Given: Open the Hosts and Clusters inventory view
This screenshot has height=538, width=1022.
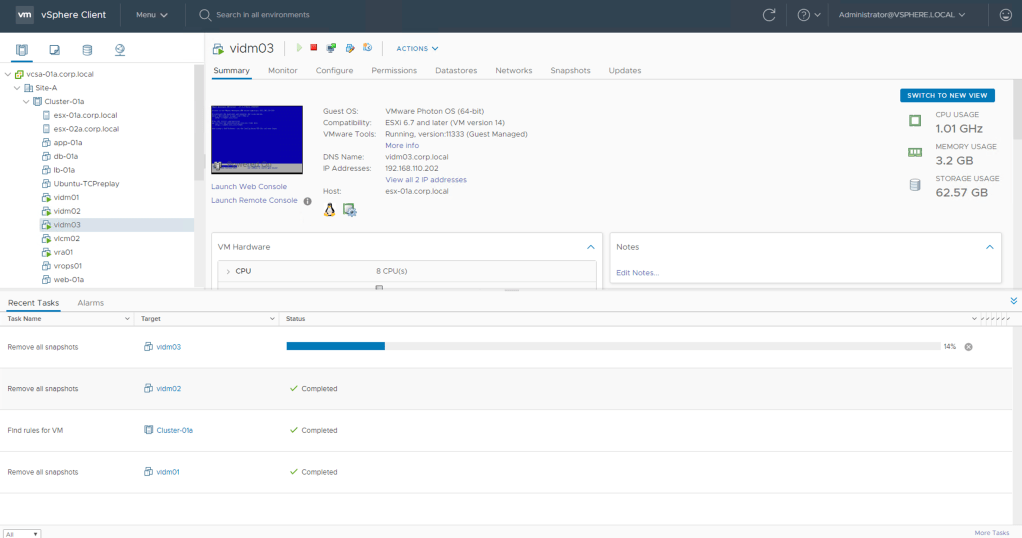Looking at the screenshot, I should coord(22,49).
